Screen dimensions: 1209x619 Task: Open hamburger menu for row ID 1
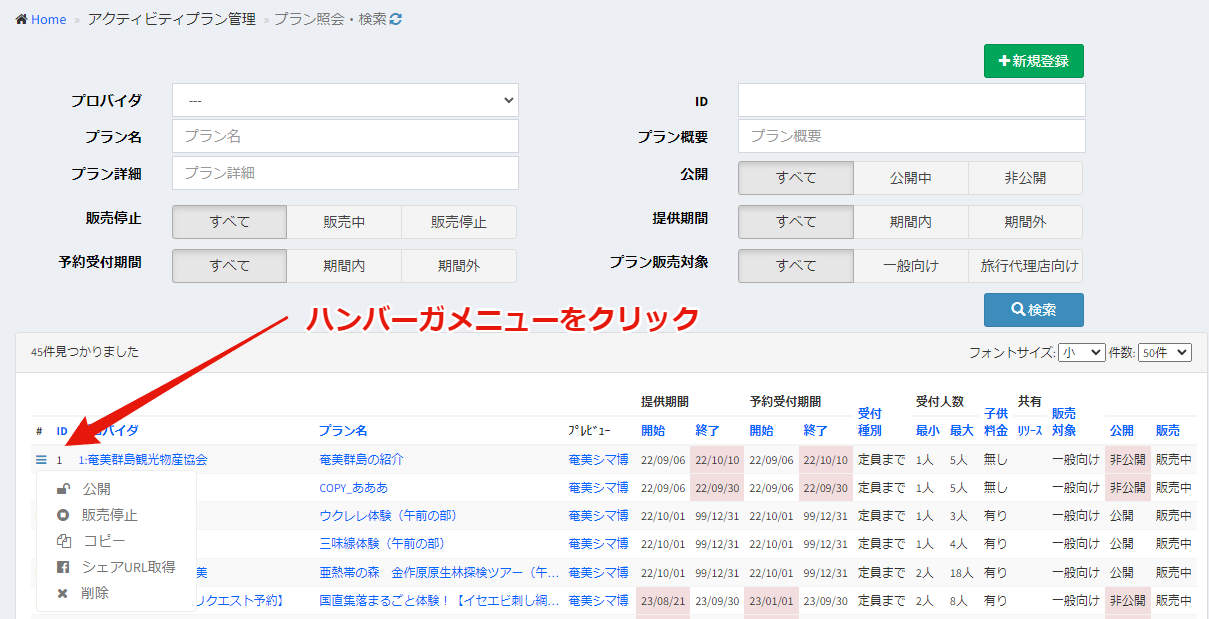41,460
